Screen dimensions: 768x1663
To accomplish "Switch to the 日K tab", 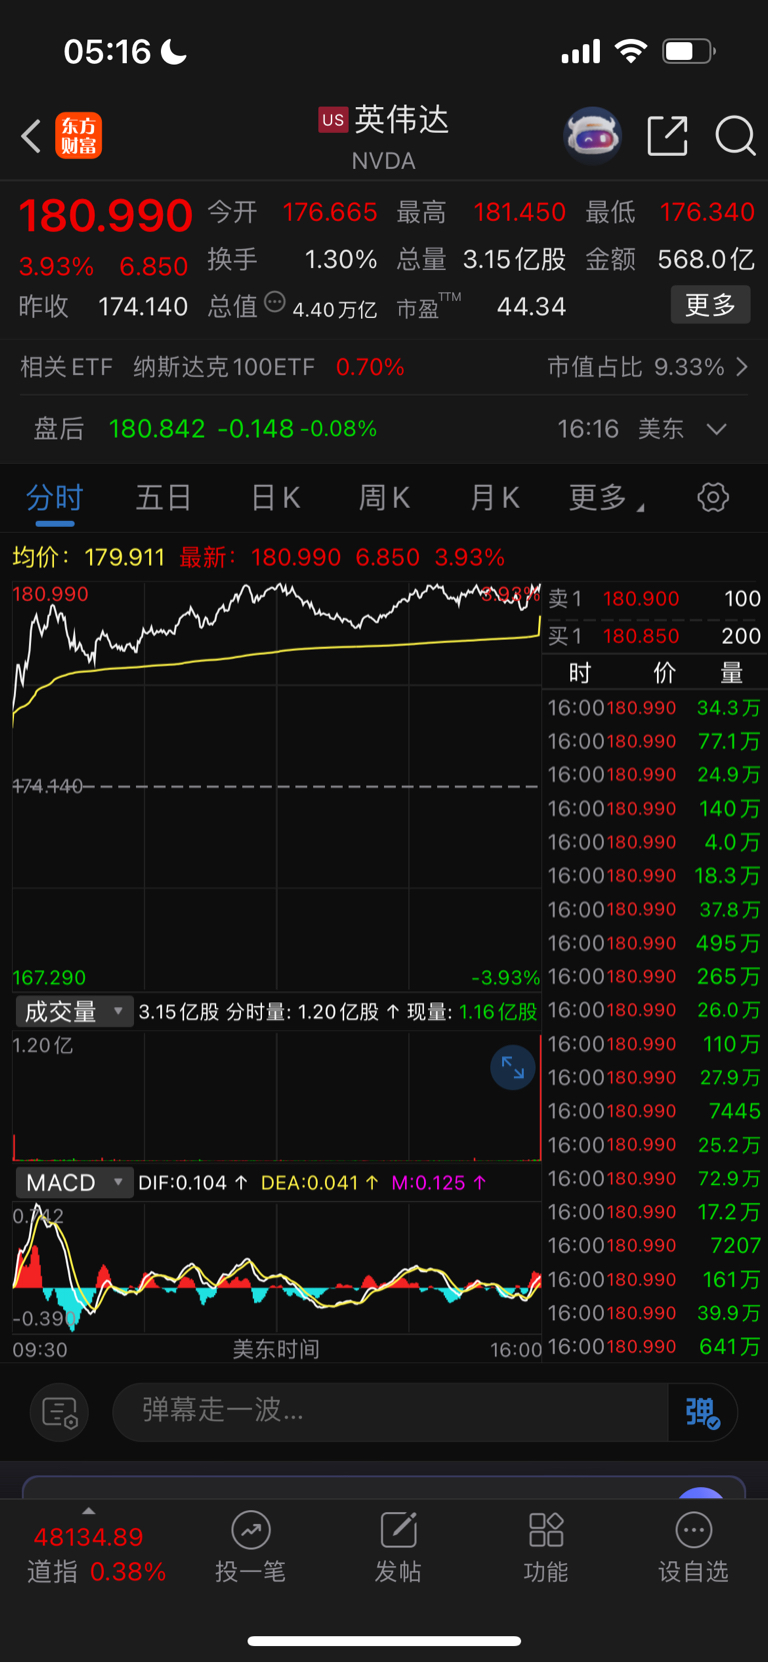I will click(275, 497).
